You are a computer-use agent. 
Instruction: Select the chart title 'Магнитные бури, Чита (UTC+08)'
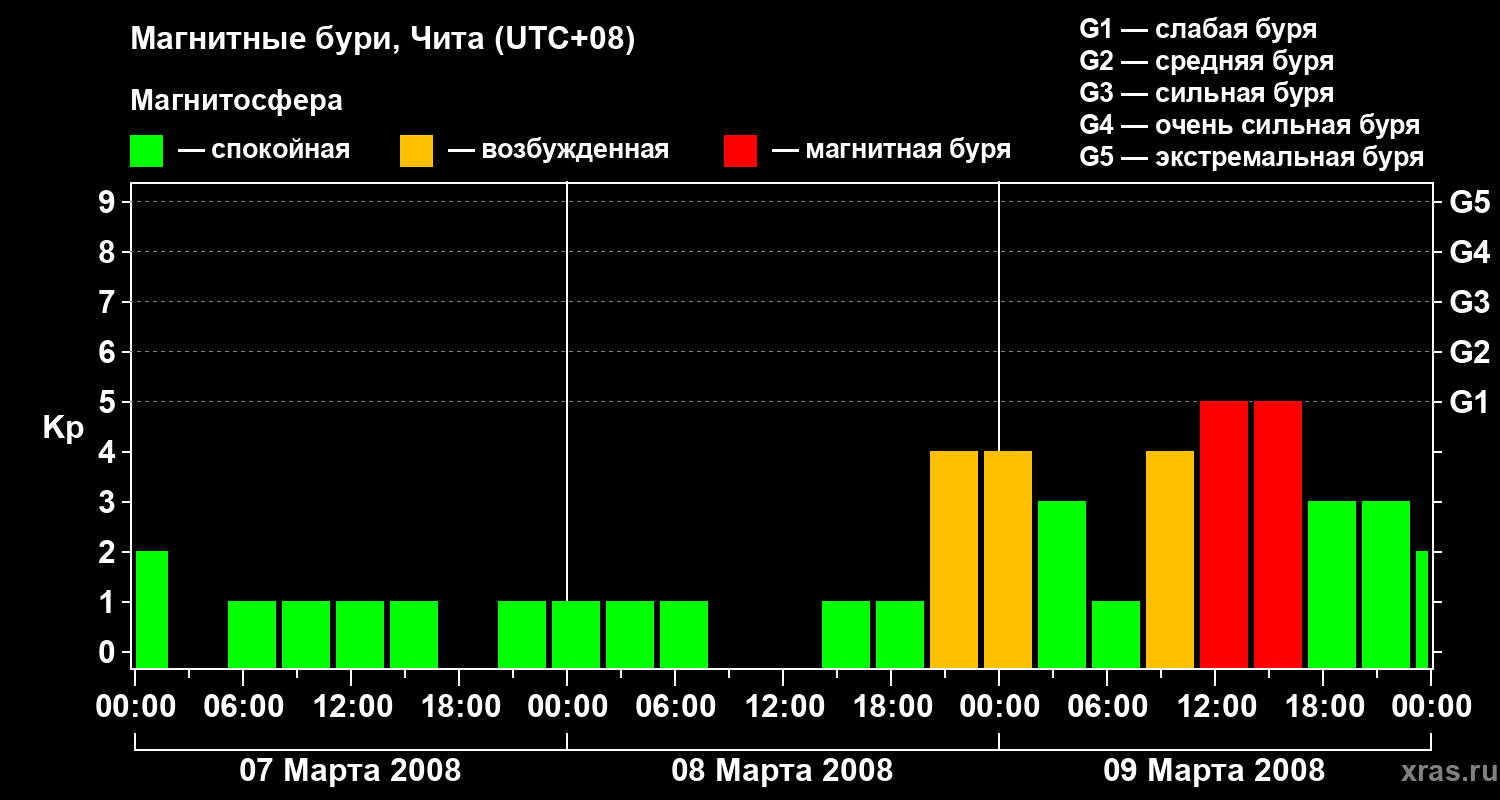pos(383,40)
